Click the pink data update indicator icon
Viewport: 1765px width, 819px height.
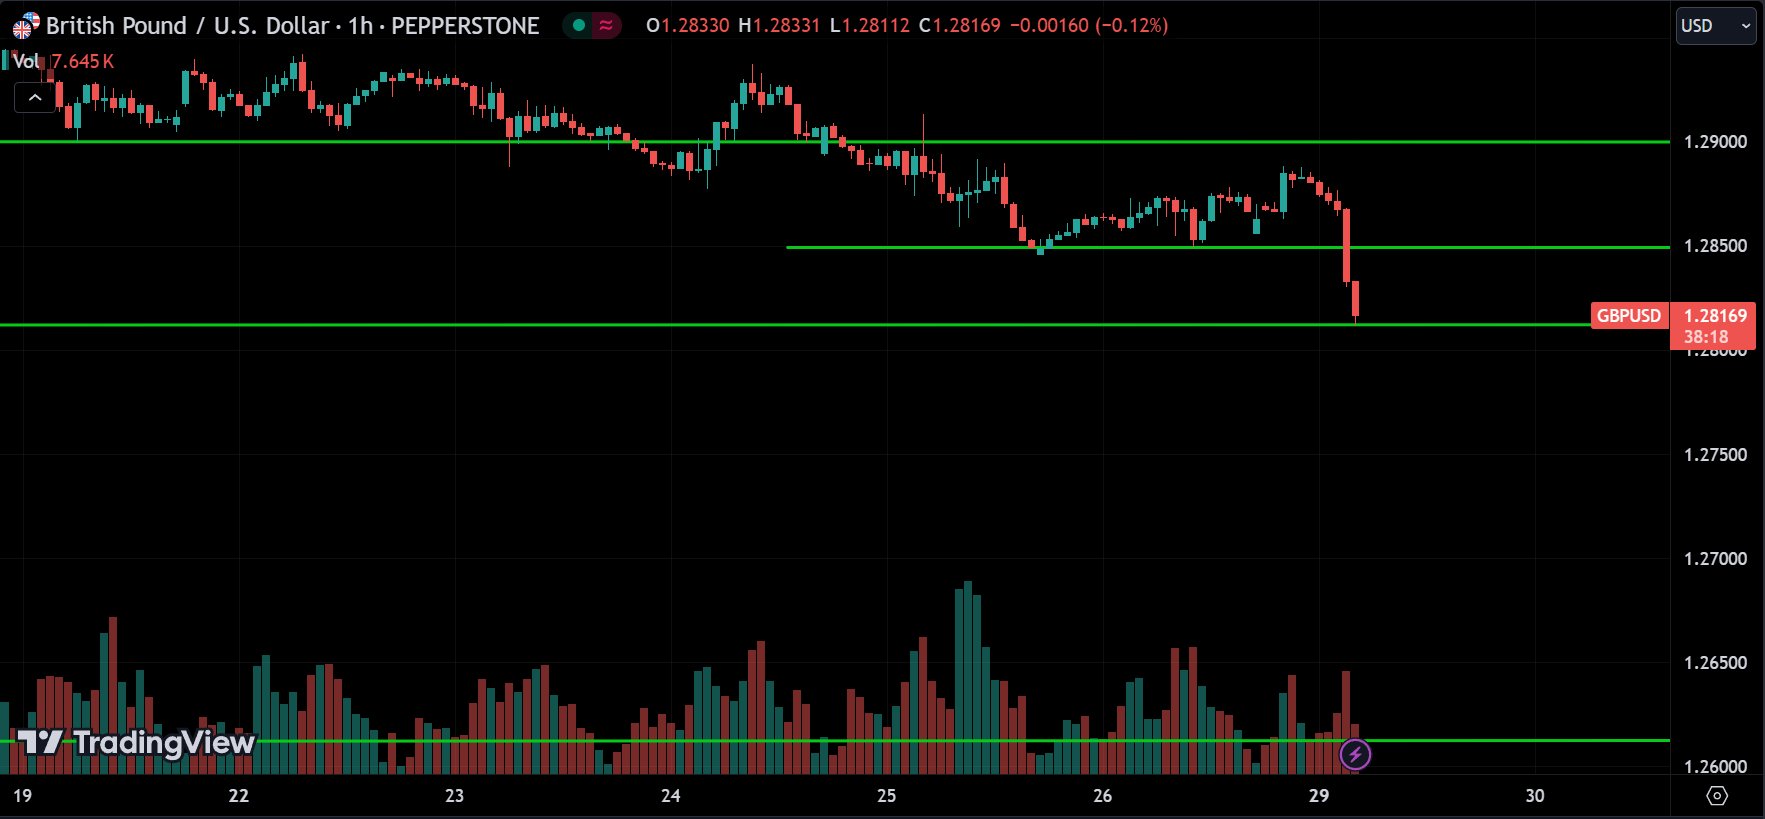[606, 26]
